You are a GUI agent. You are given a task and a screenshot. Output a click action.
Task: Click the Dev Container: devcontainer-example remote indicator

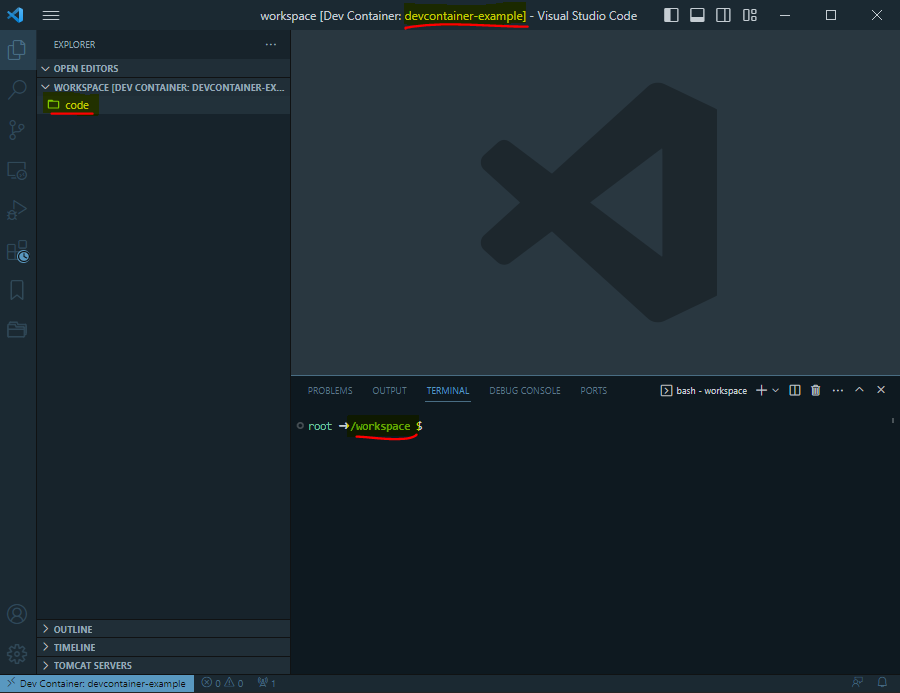point(97,683)
